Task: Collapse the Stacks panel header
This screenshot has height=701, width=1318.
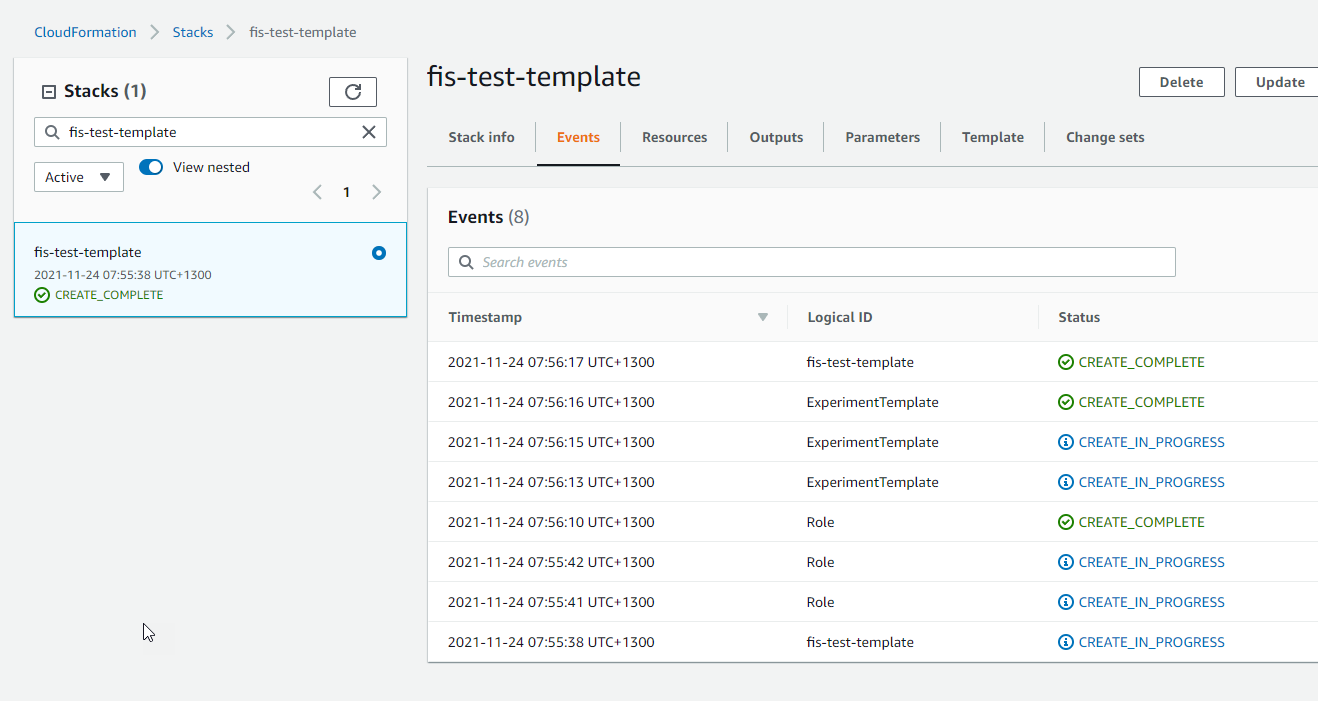Action: 48,92
